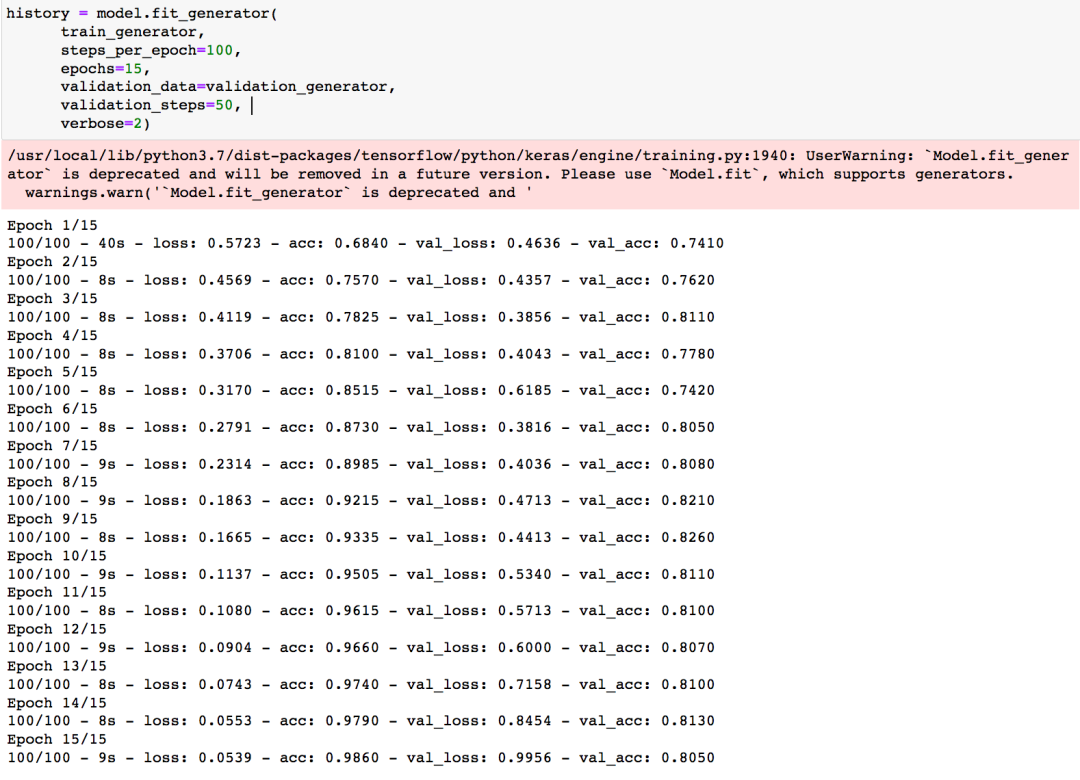Screen dimensions: 1080x780
Task: Click the output row with loss: 0.2791
Action: click(361, 427)
